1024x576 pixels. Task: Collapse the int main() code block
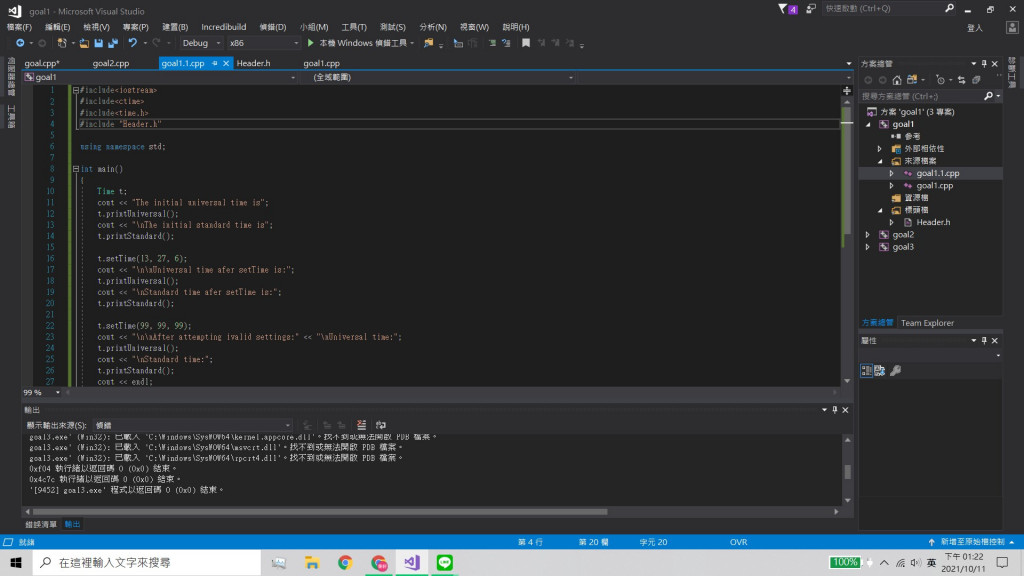pyautogui.click(x=76, y=169)
